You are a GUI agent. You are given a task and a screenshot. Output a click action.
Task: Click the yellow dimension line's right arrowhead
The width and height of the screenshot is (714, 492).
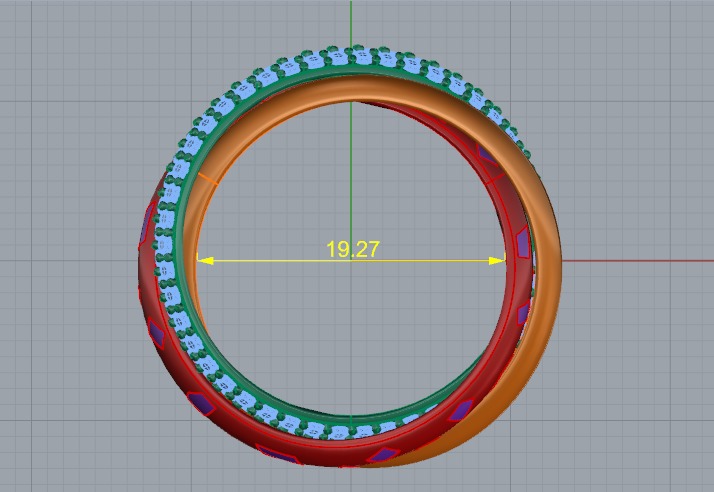(x=497, y=261)
